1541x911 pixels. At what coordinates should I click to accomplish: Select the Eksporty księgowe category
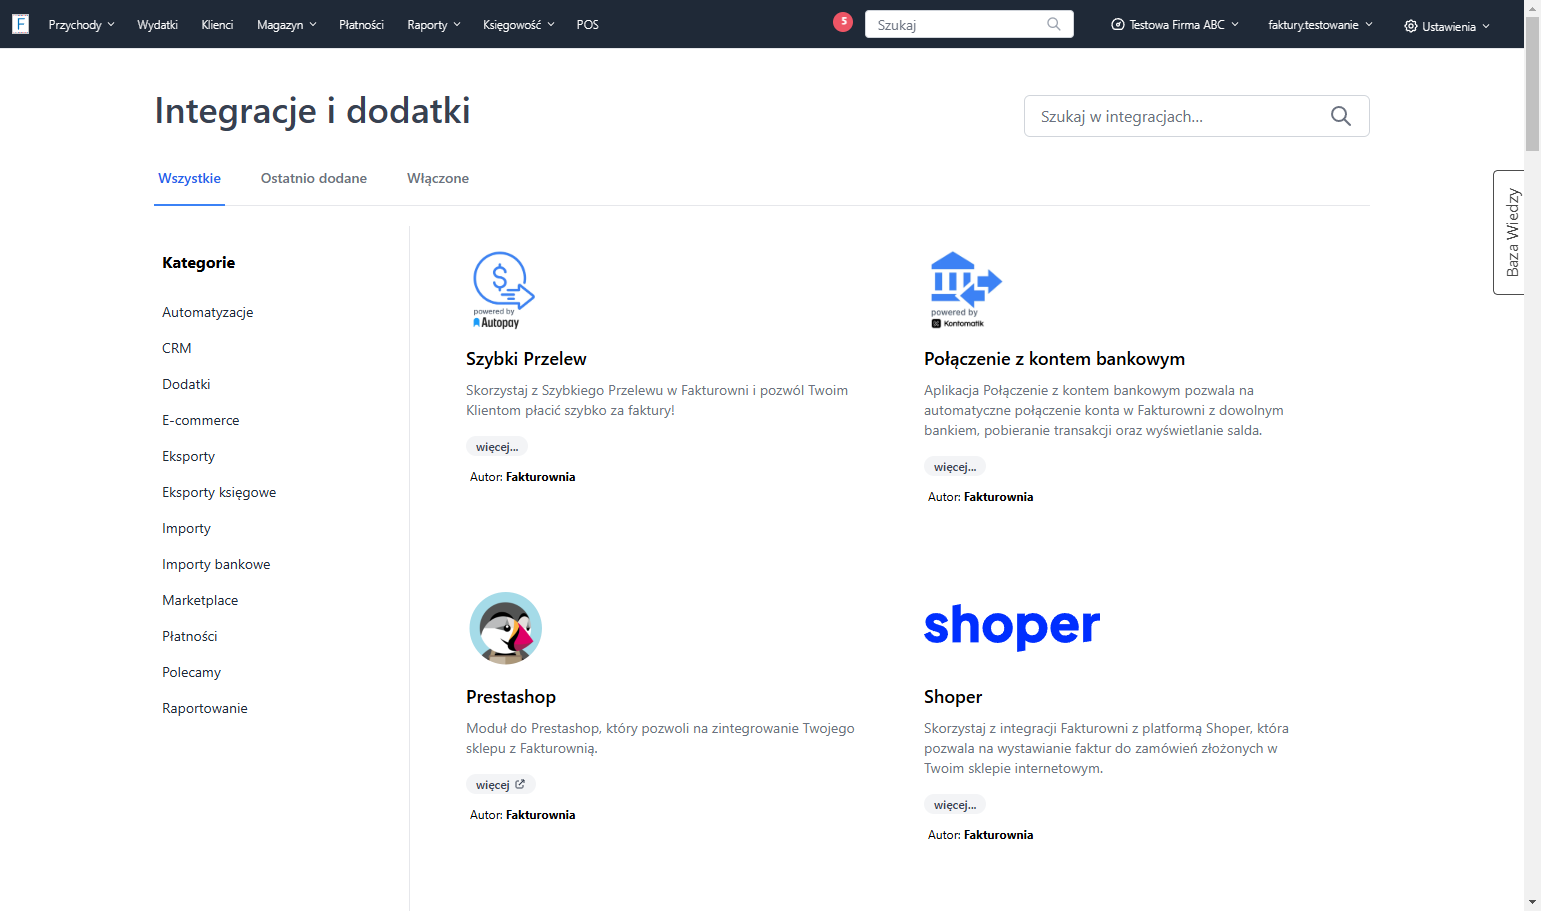[x=219, y=492]
